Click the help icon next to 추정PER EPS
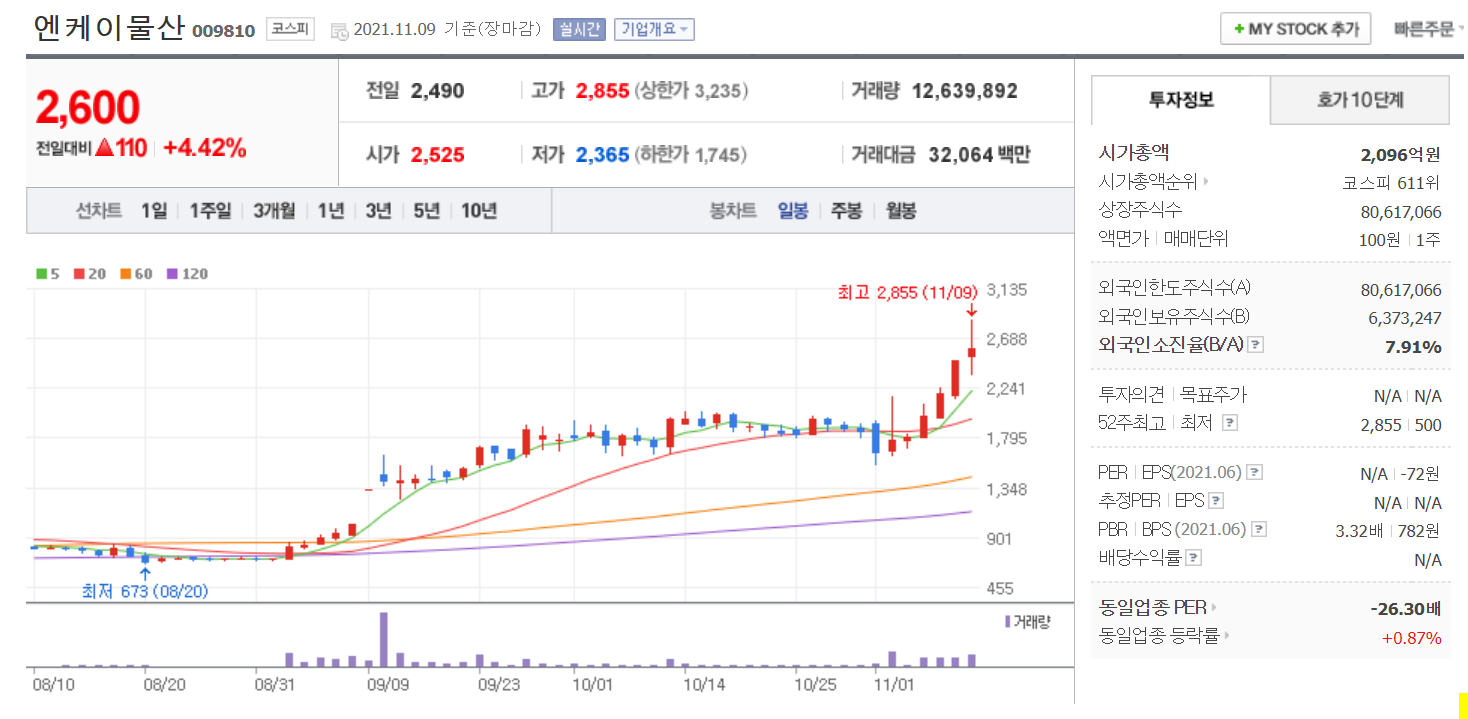 pyautogui.click(x=1215, y=501)
